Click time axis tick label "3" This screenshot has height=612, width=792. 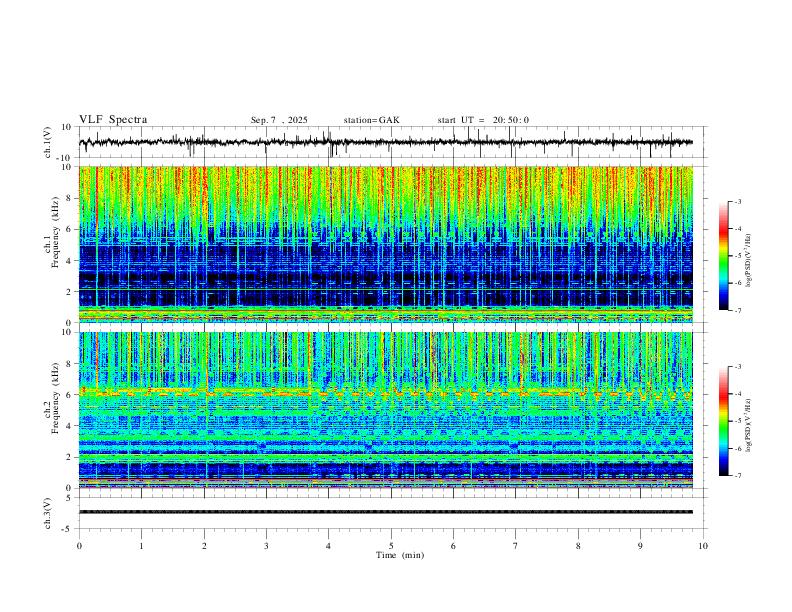click(x=266, y=546)
